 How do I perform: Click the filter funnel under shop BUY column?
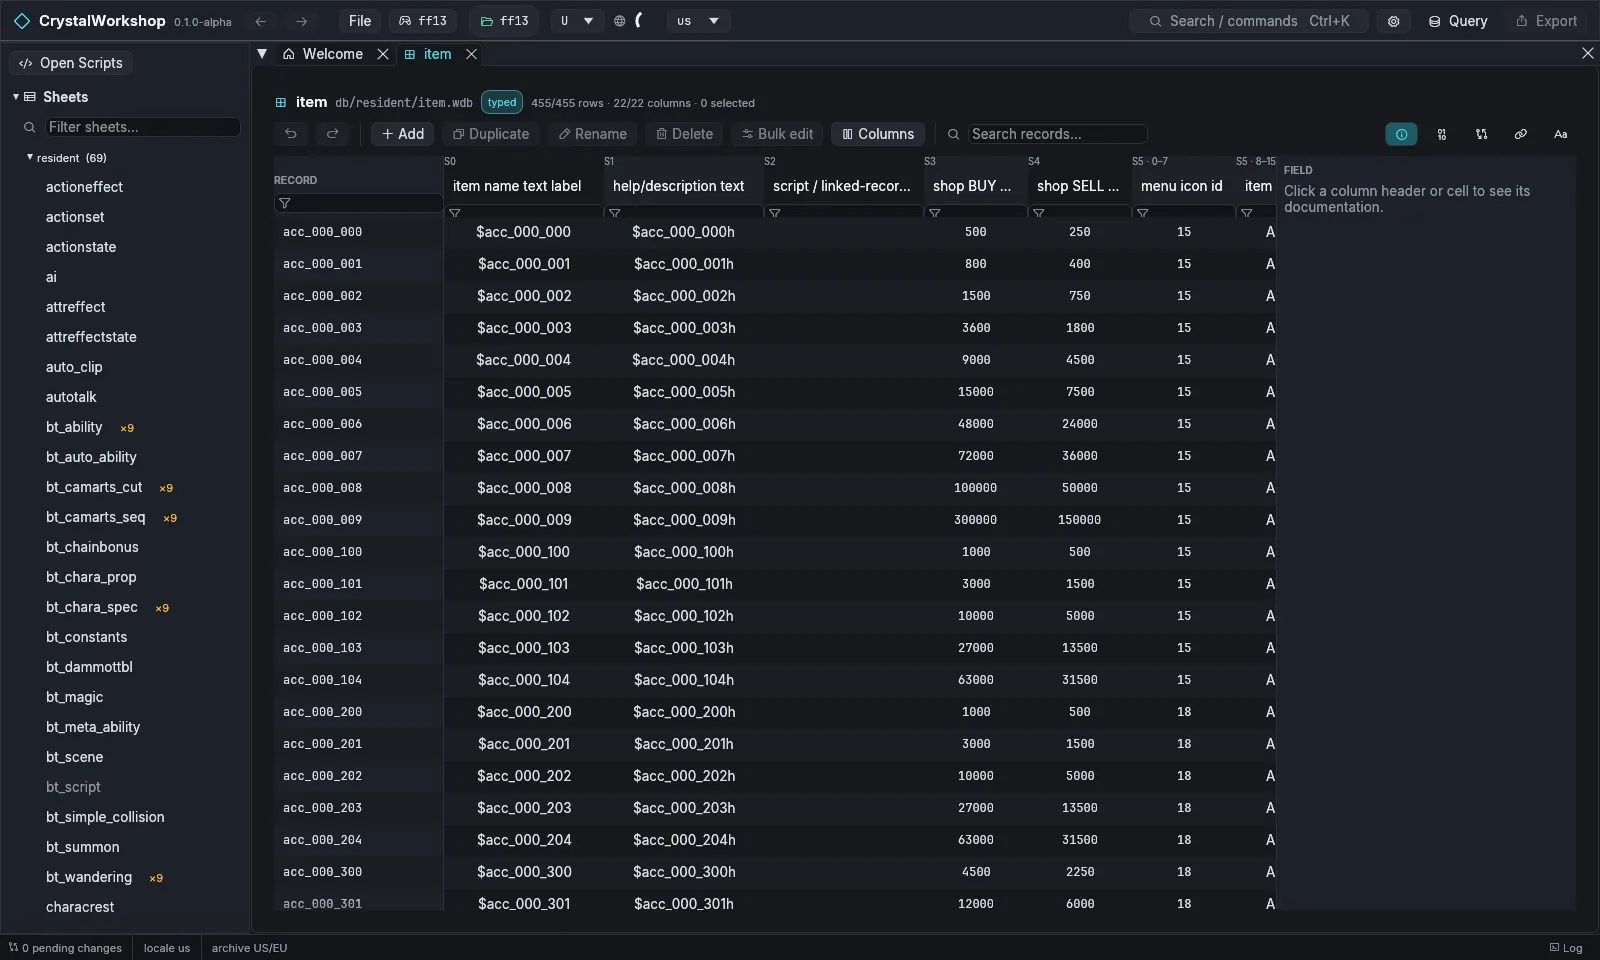[935, 213]
